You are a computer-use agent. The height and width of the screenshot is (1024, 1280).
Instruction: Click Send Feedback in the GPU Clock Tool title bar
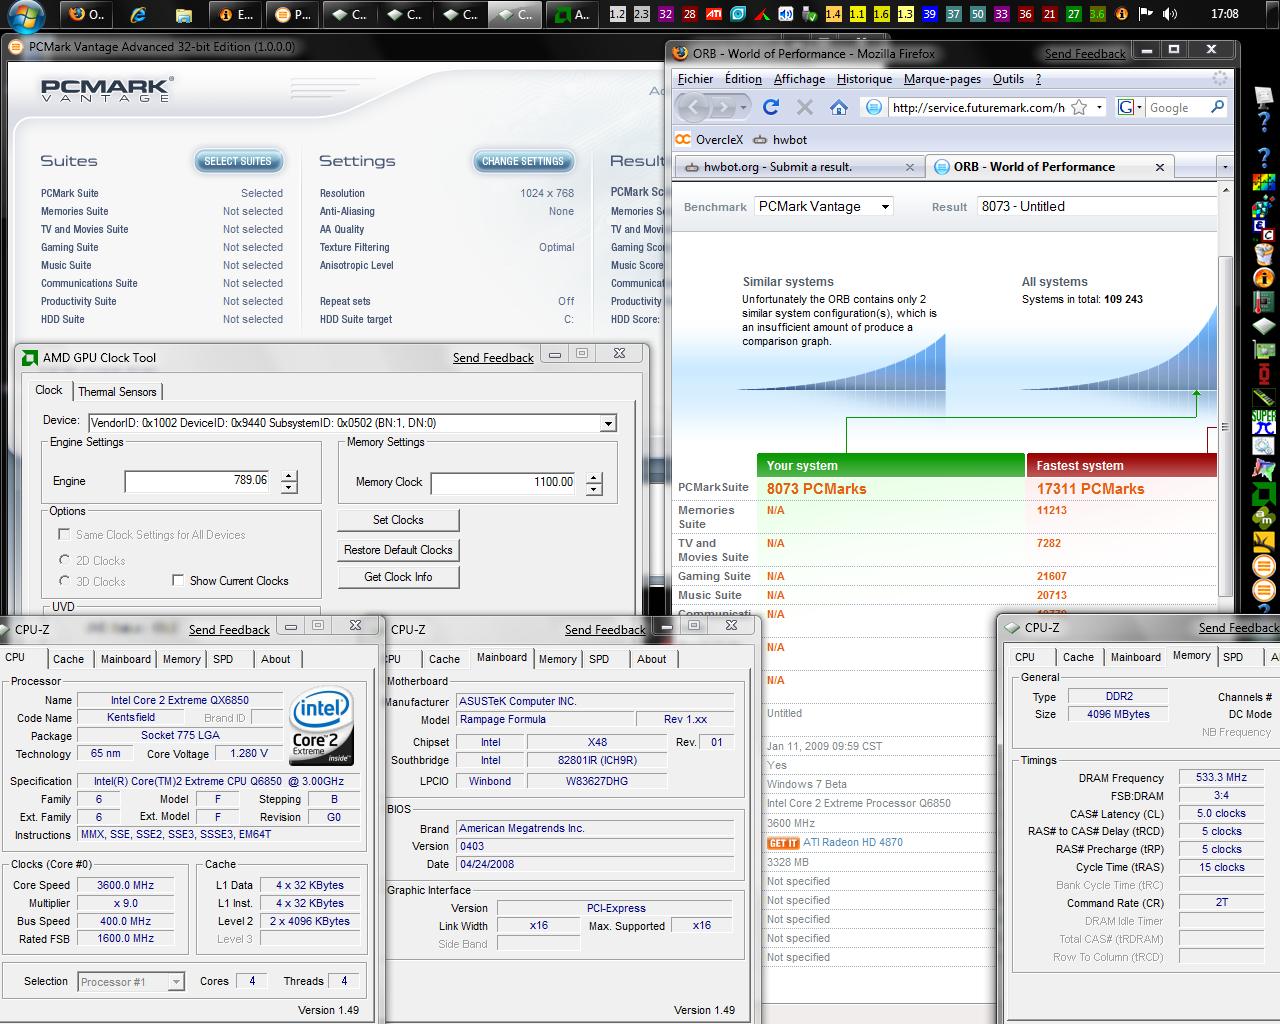point(493,358)
